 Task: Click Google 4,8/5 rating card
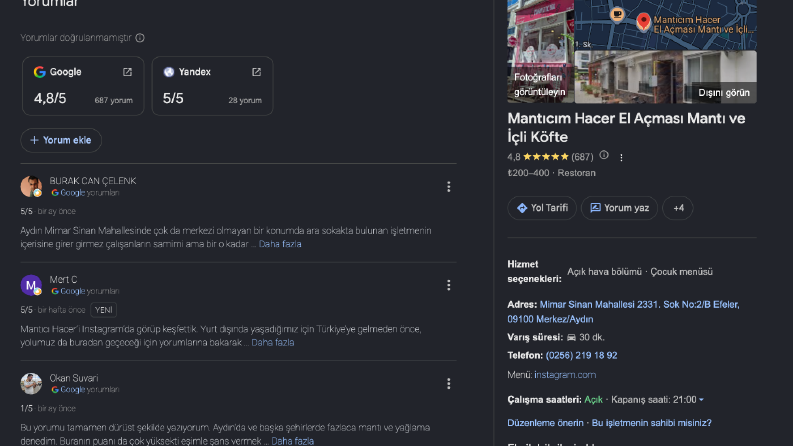pyautogui.click(x=83, y=86)
